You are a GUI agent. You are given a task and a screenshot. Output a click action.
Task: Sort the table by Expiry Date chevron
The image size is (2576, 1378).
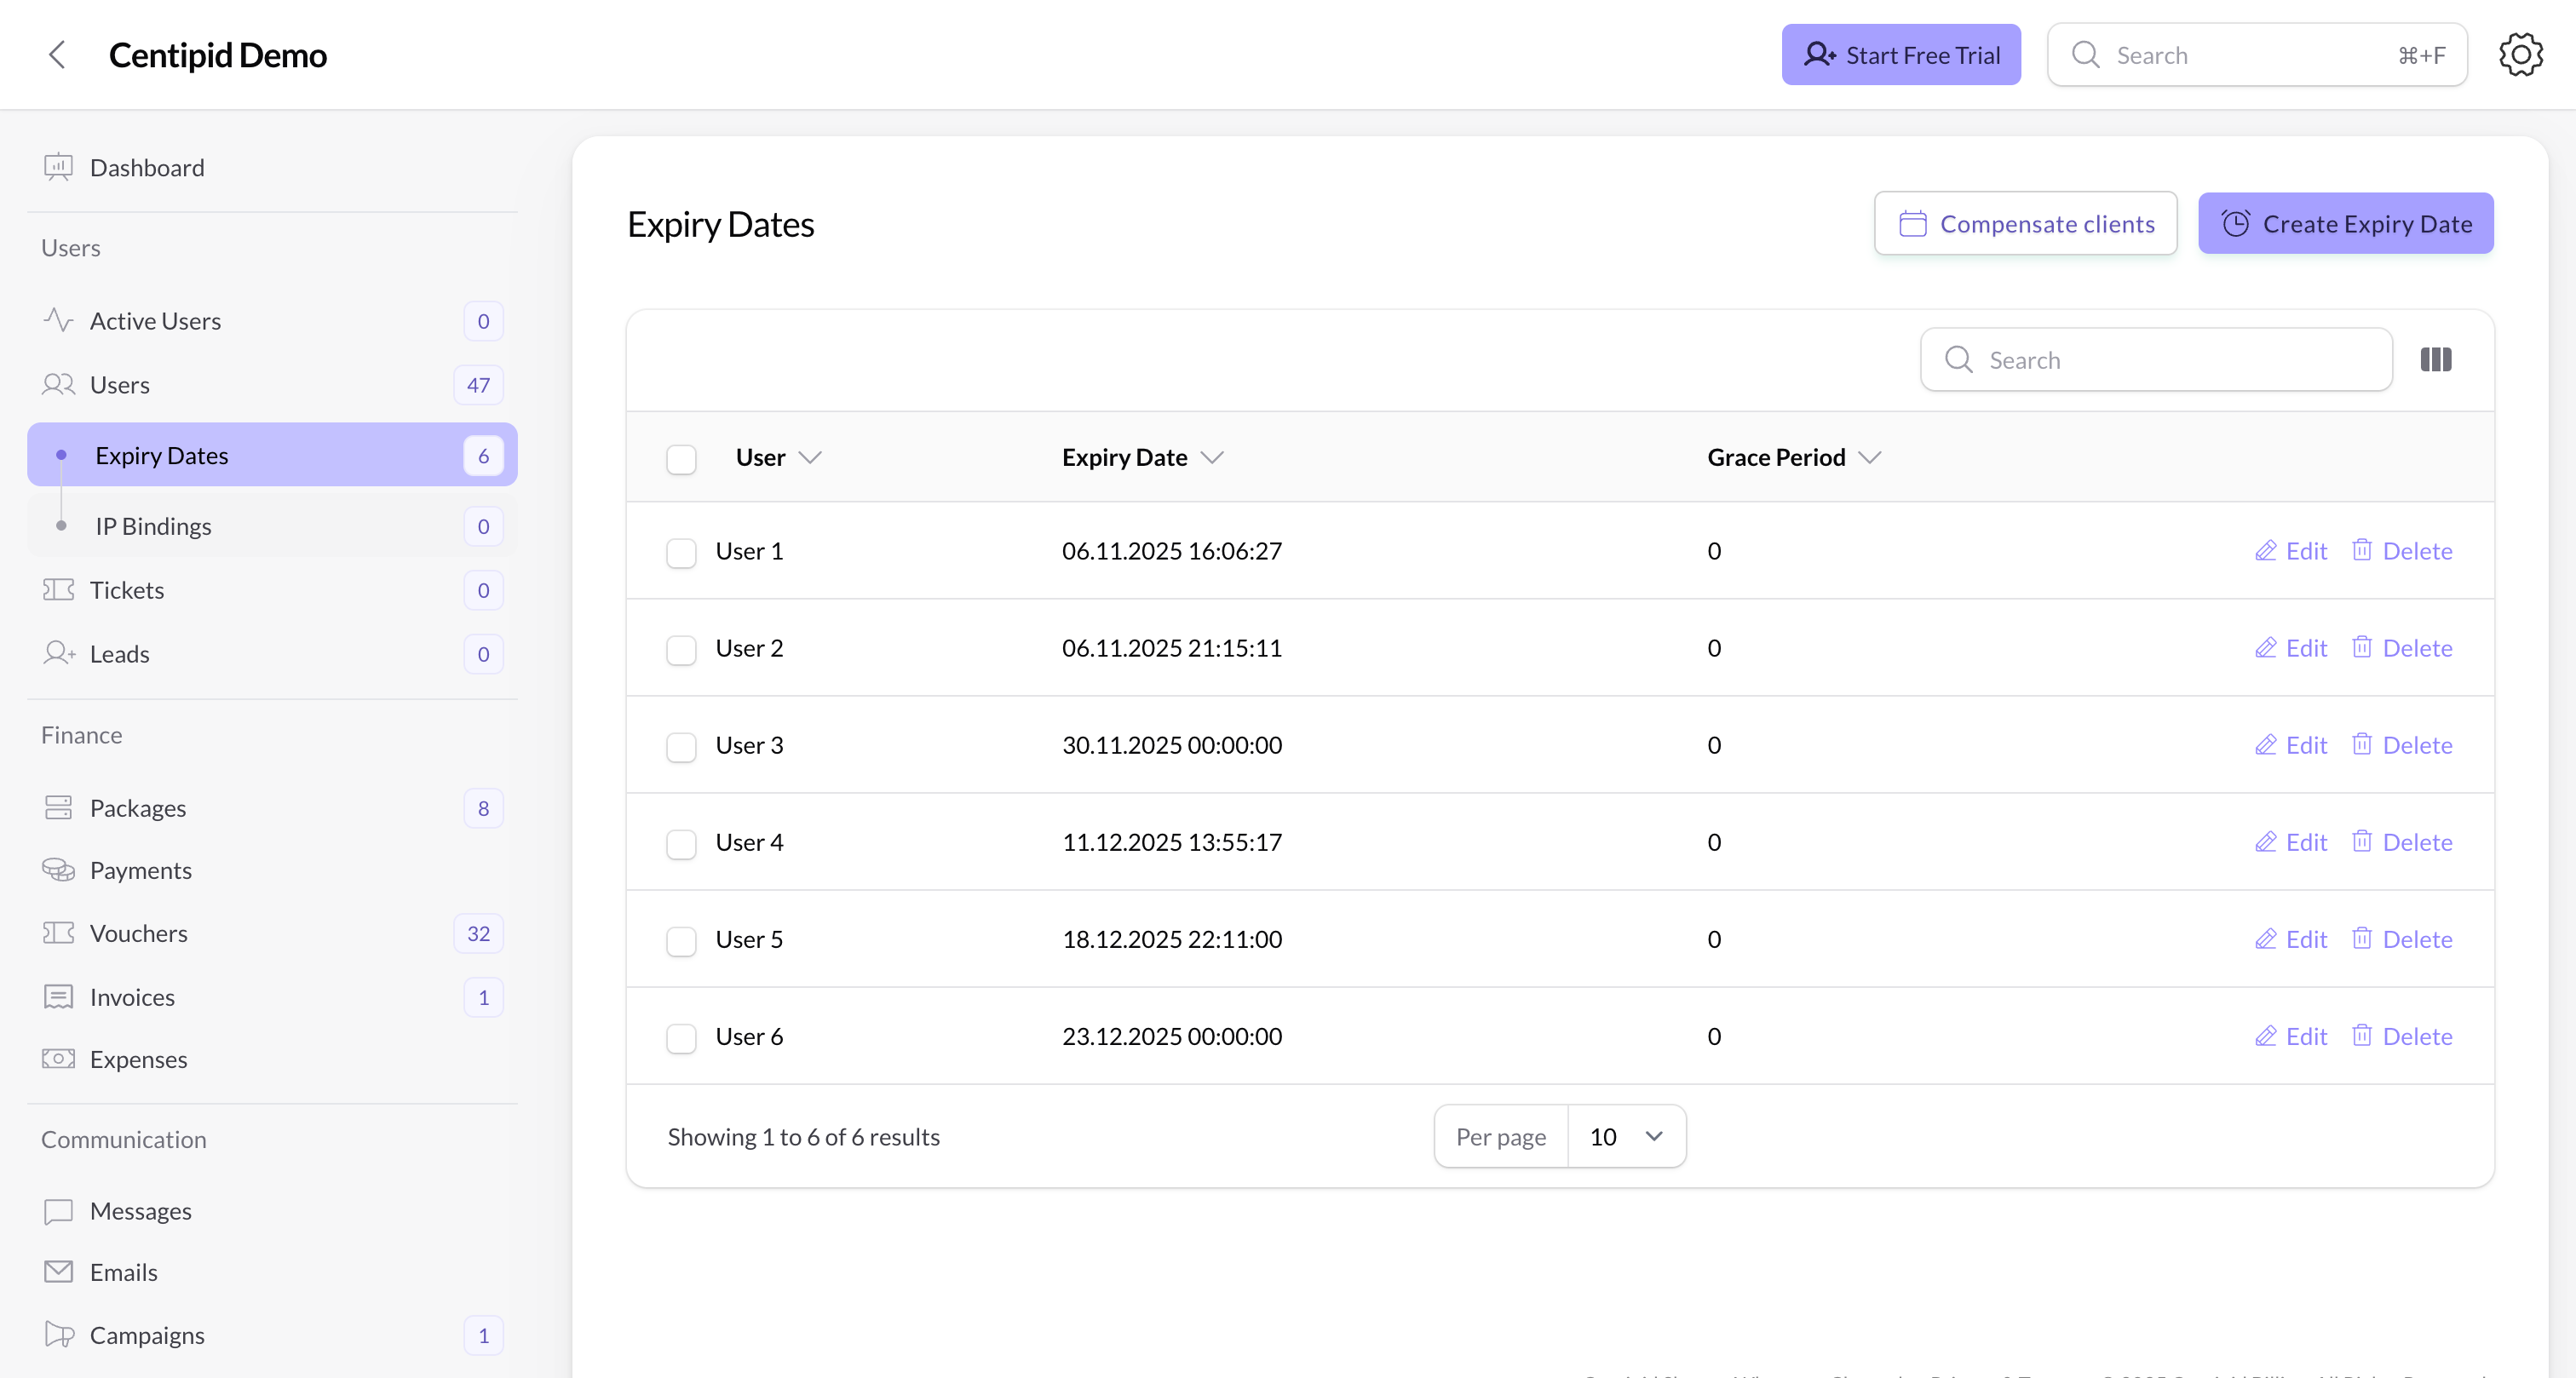(1213, 457)
